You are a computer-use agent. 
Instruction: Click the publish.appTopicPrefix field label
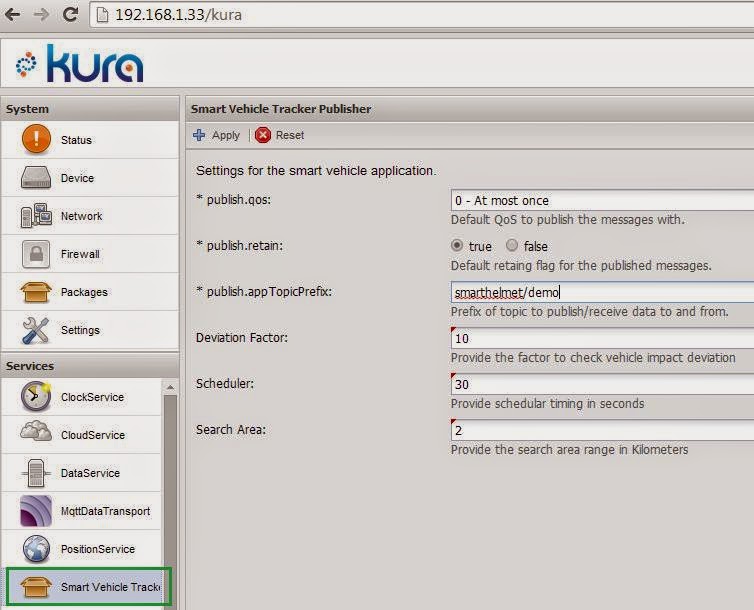[x=264, y=292]
